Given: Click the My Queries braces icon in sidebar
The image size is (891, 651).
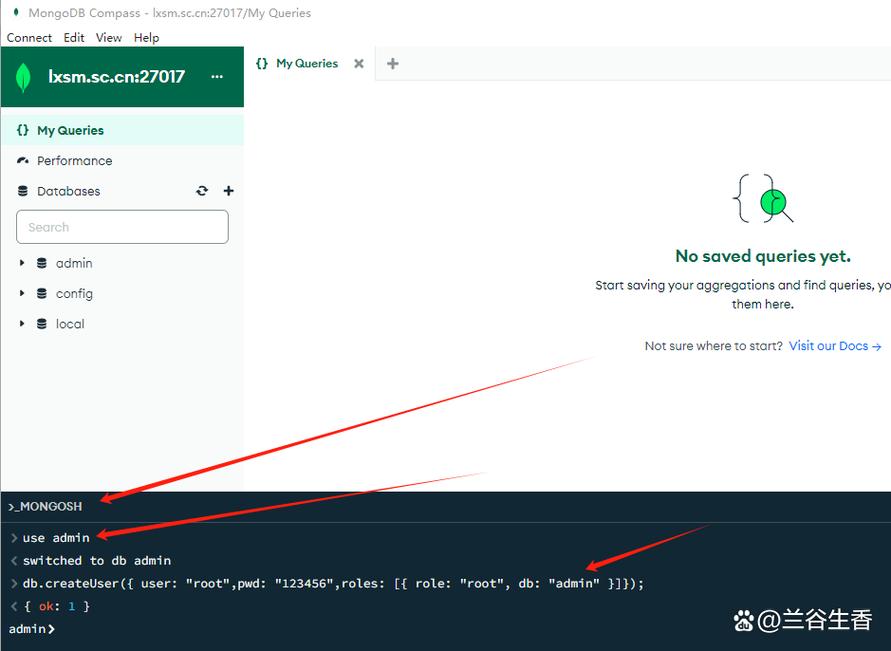Looking at the screenshot, I should 23,130.
